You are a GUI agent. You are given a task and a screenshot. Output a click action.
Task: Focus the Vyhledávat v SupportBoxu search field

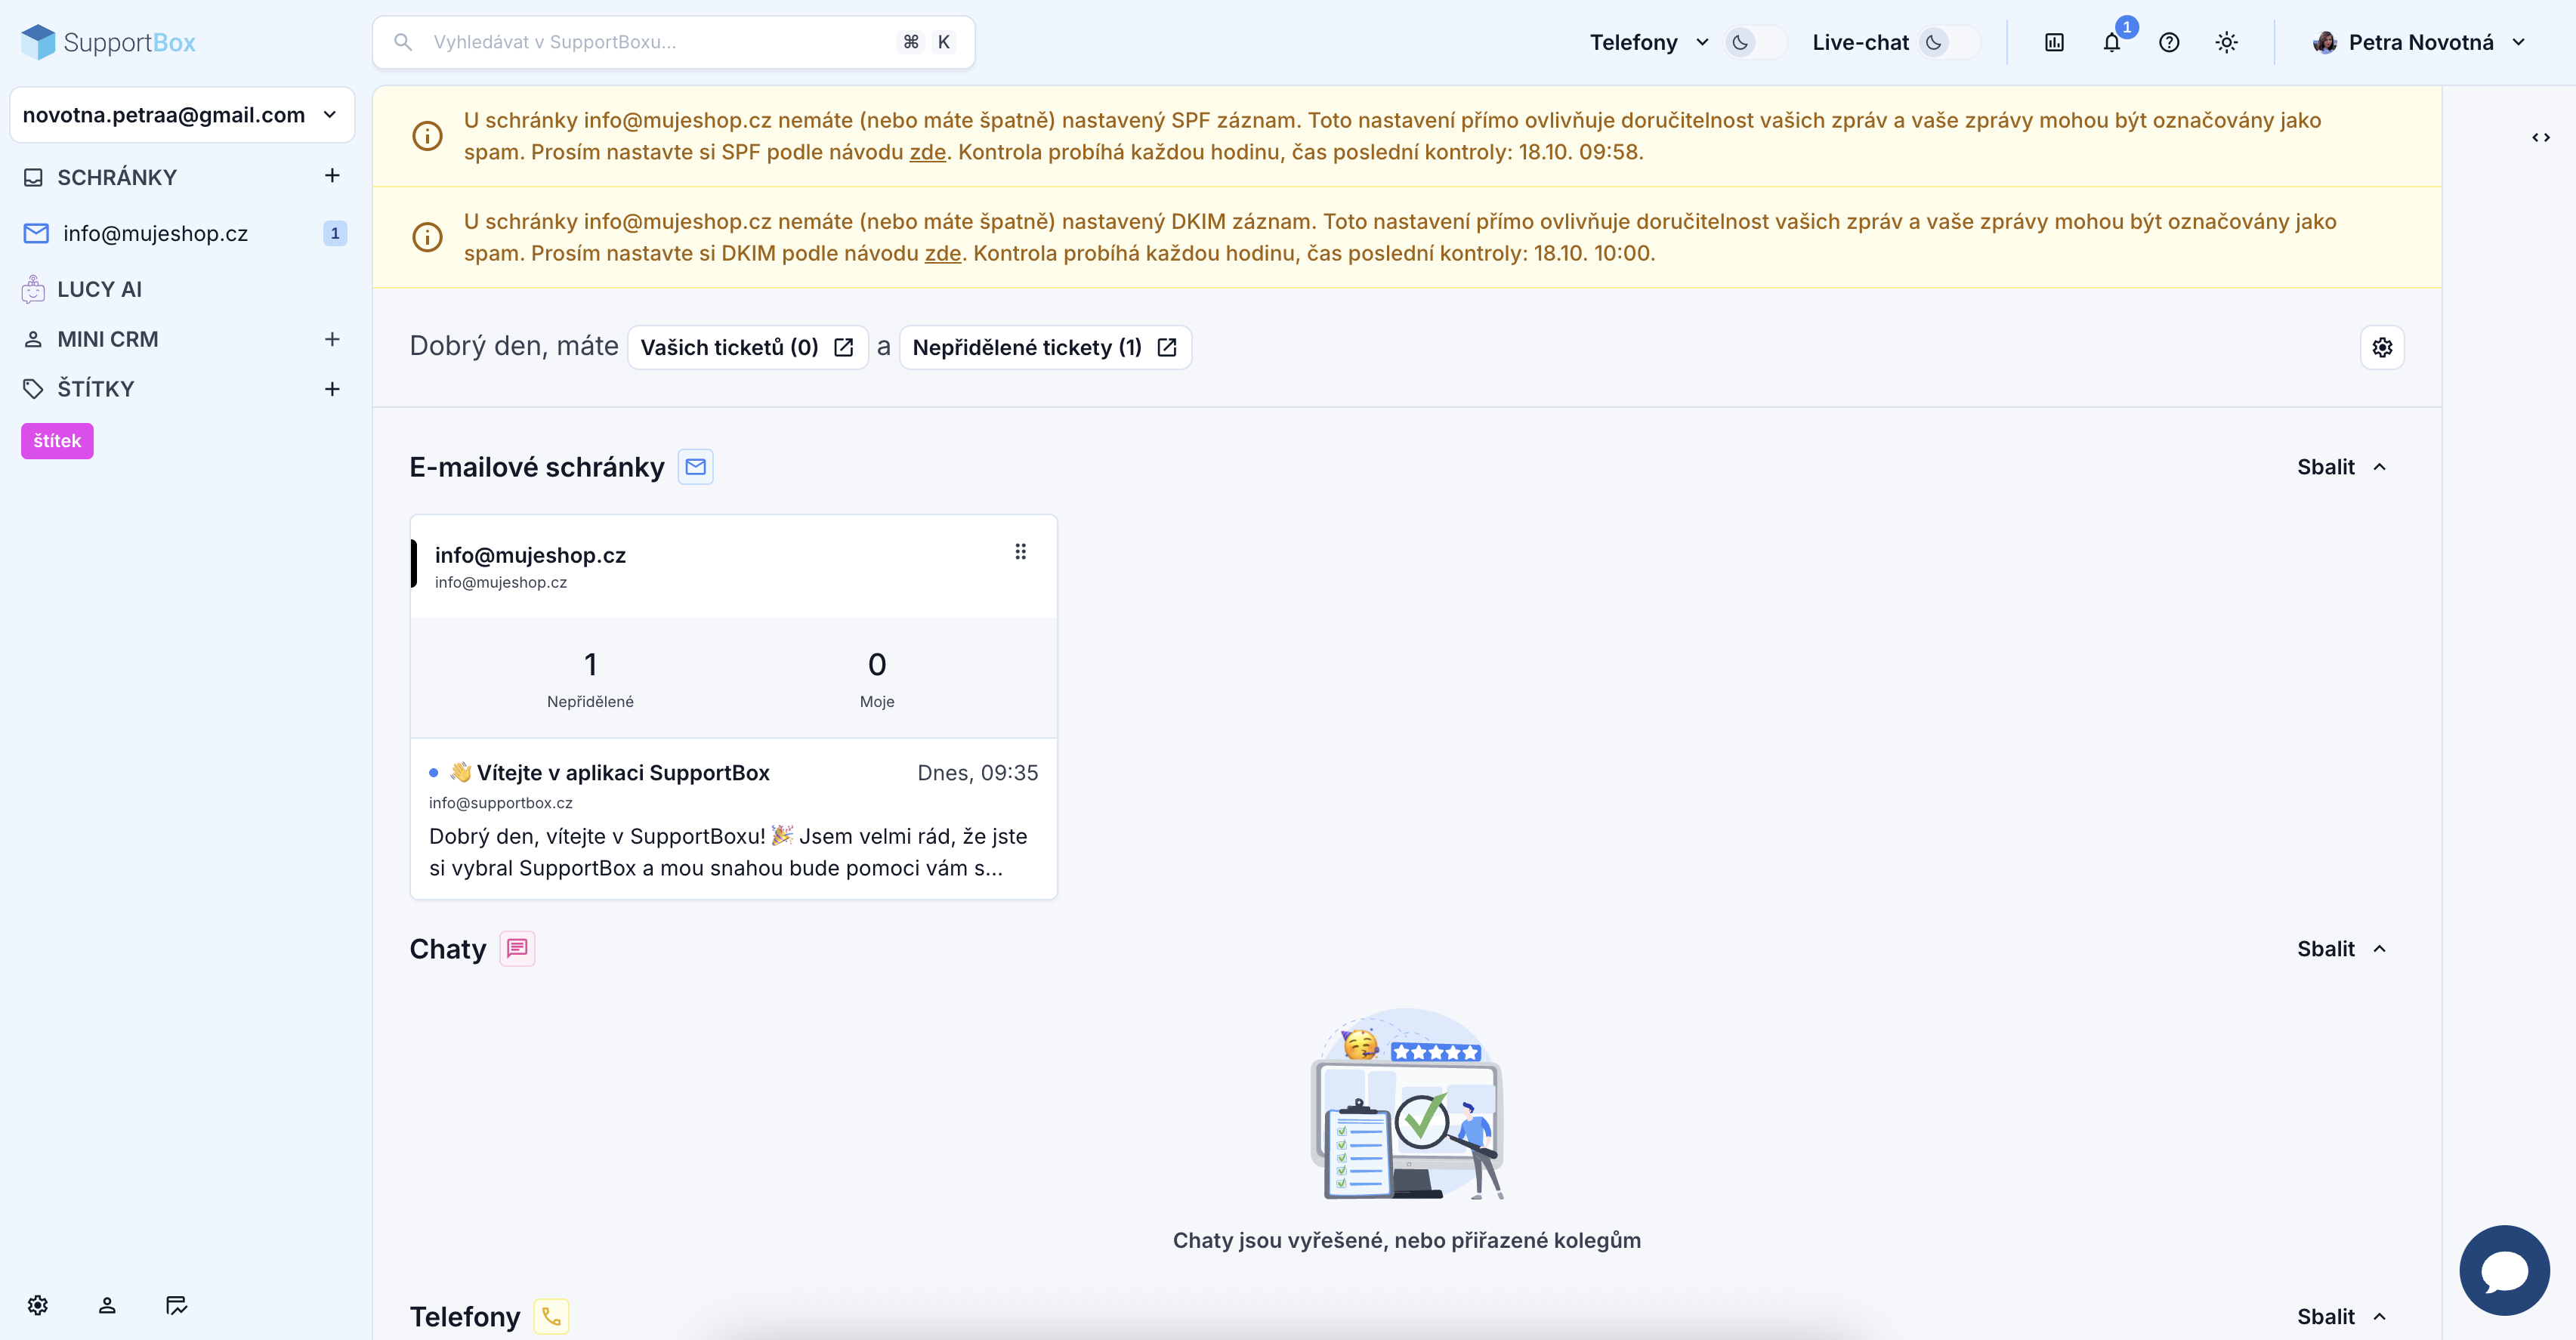coord(673,42)
